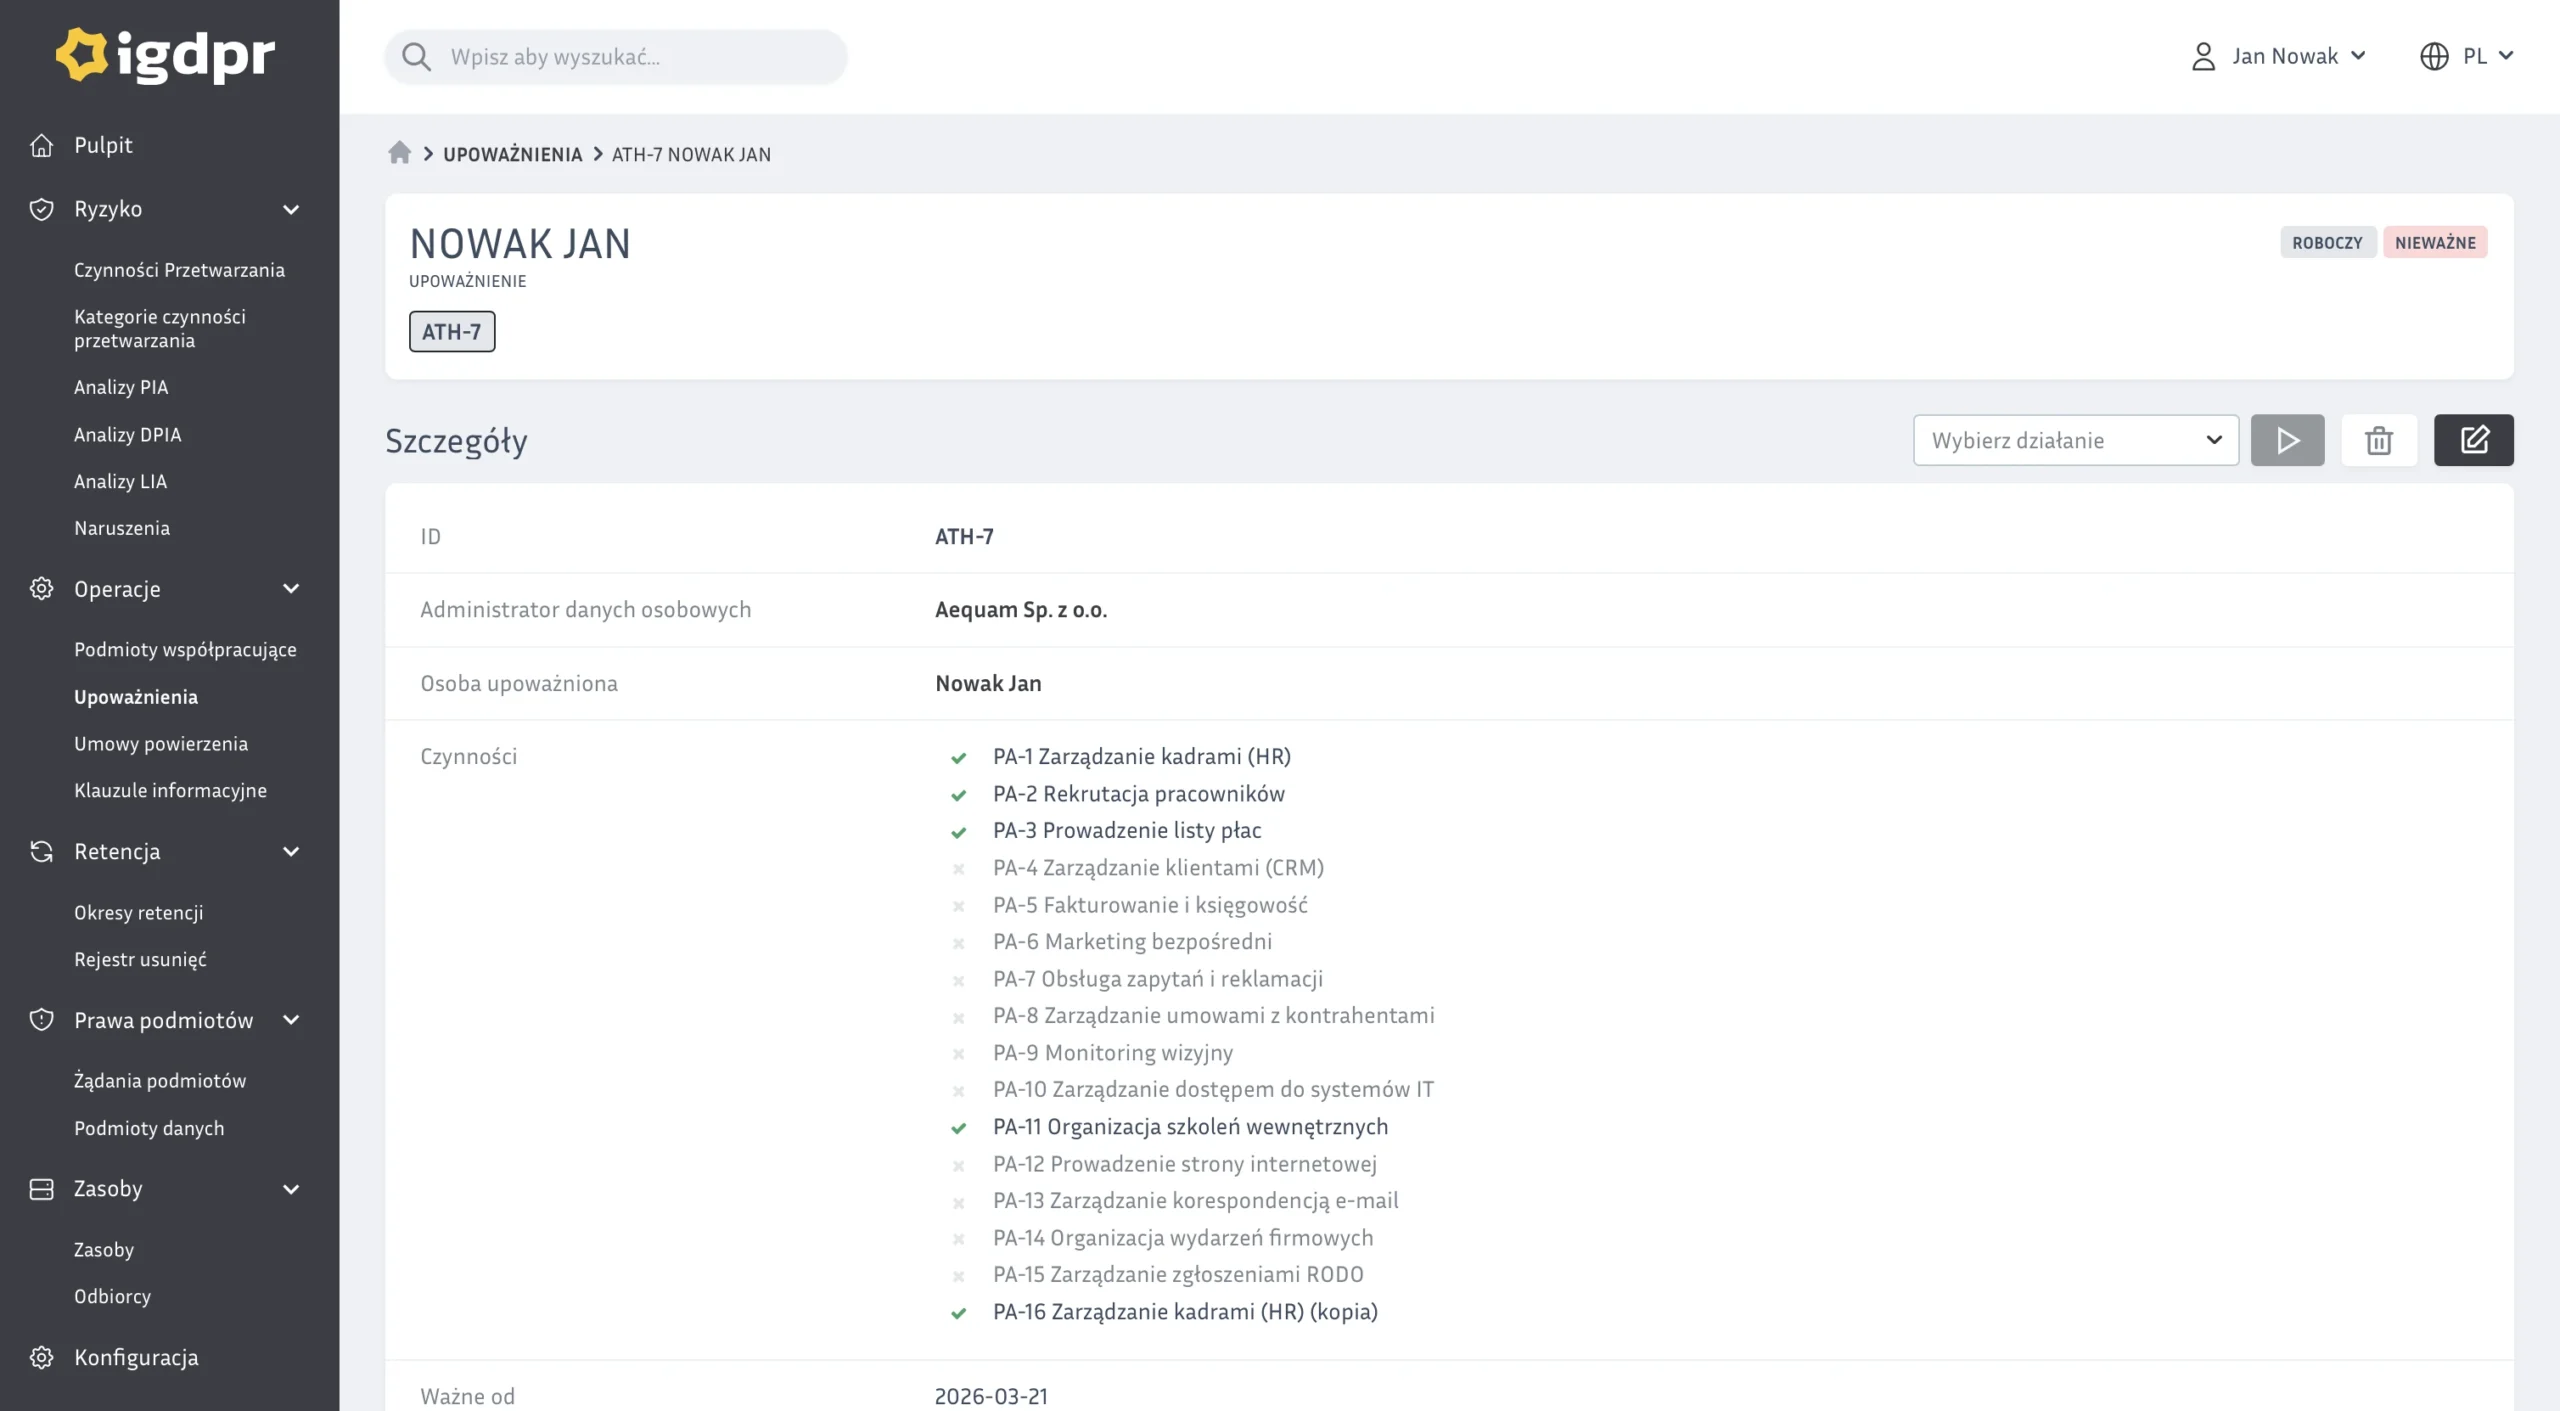Open Umowy powierzenia in sidebar
Image resolution: width=2560 pixels, height=1411 pixels.
pyautogui.click(x=161, y=743)
